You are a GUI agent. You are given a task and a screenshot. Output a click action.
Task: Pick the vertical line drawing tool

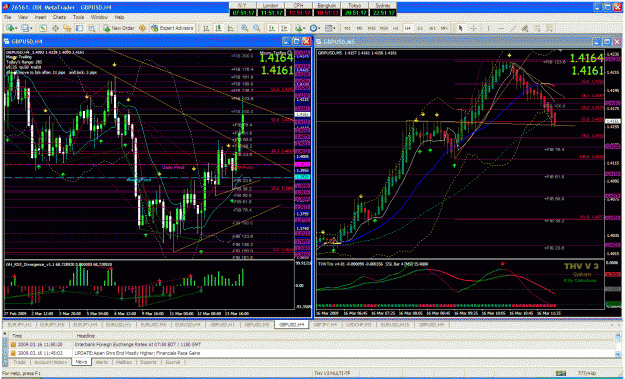pos(488,28)
